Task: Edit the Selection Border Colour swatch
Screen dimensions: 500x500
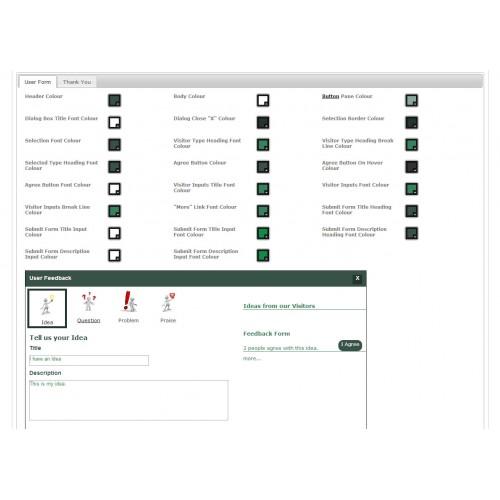Action: pos(412,123)
